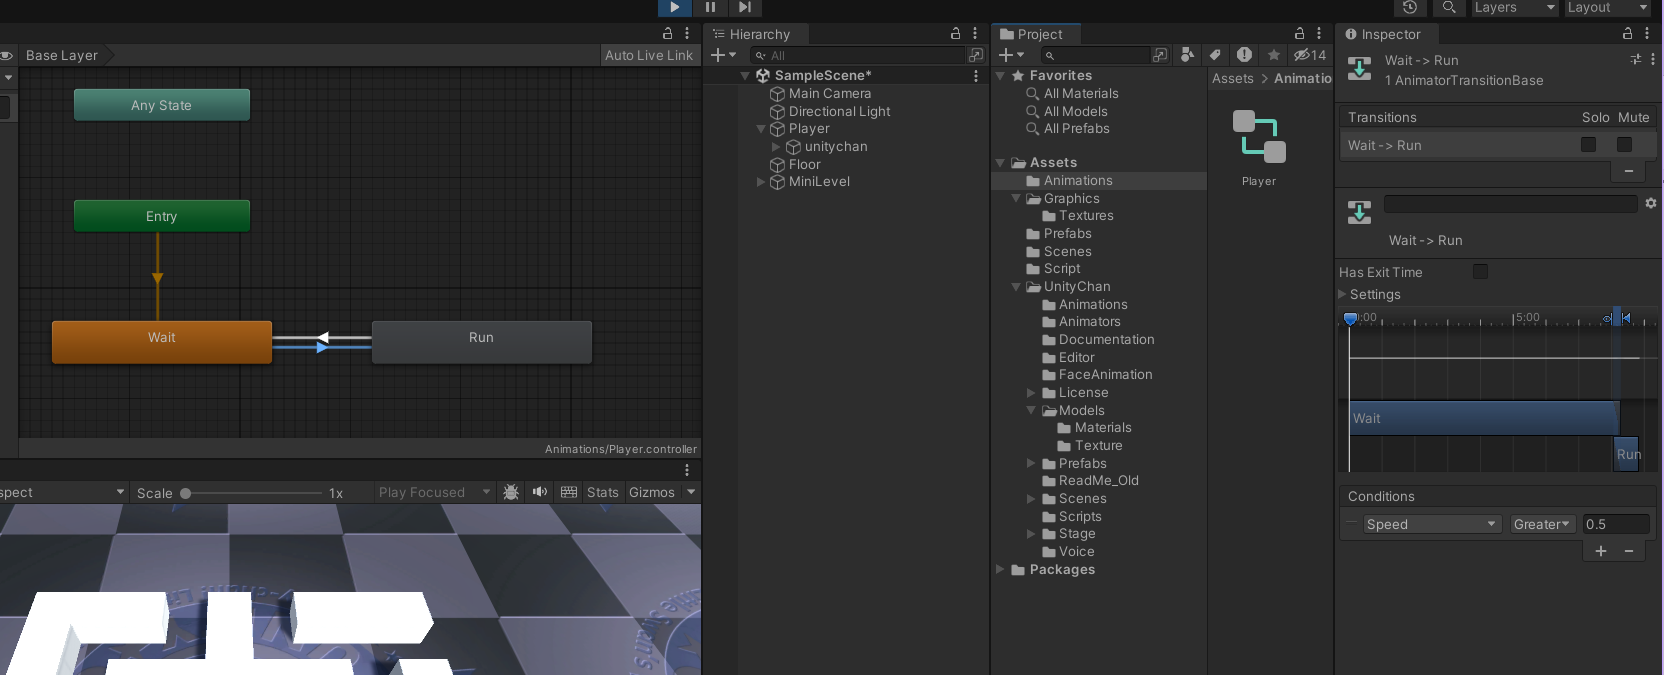Toggle Solo checkbox for Wait -> Run
Screen dimensions: 1664x675
[x=1588, y=145]
